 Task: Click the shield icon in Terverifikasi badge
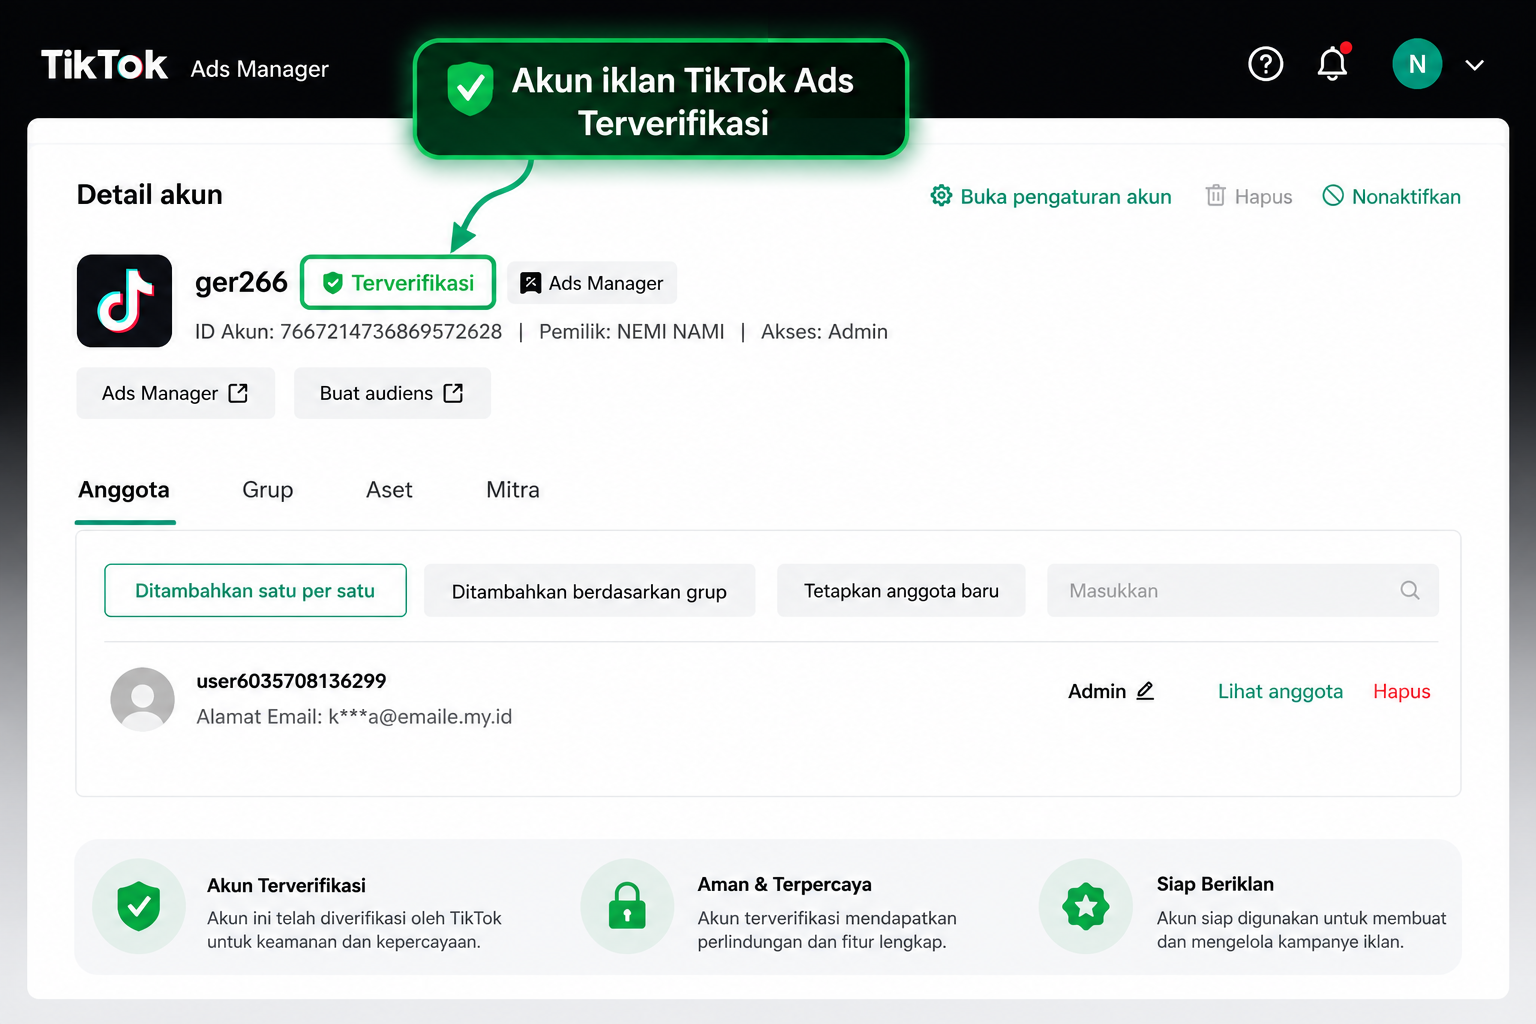tap(333, 283)
